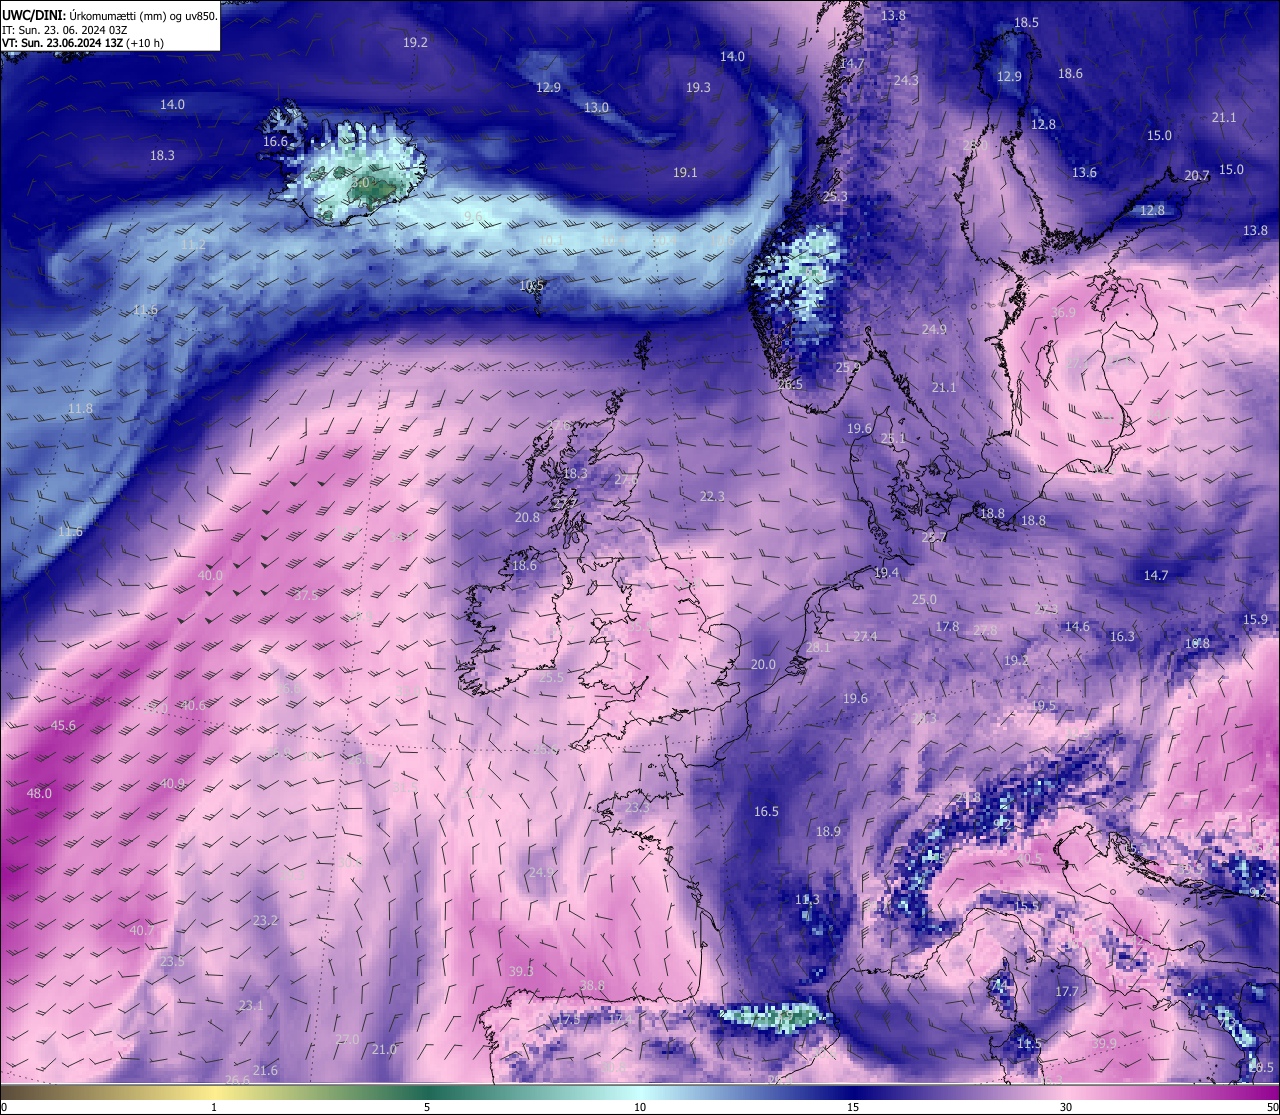Image resolution: width=1280 pixels, height=1115 pixels.
Task: Click the 'UWC/DINI' title text
Action: [33, 16]
